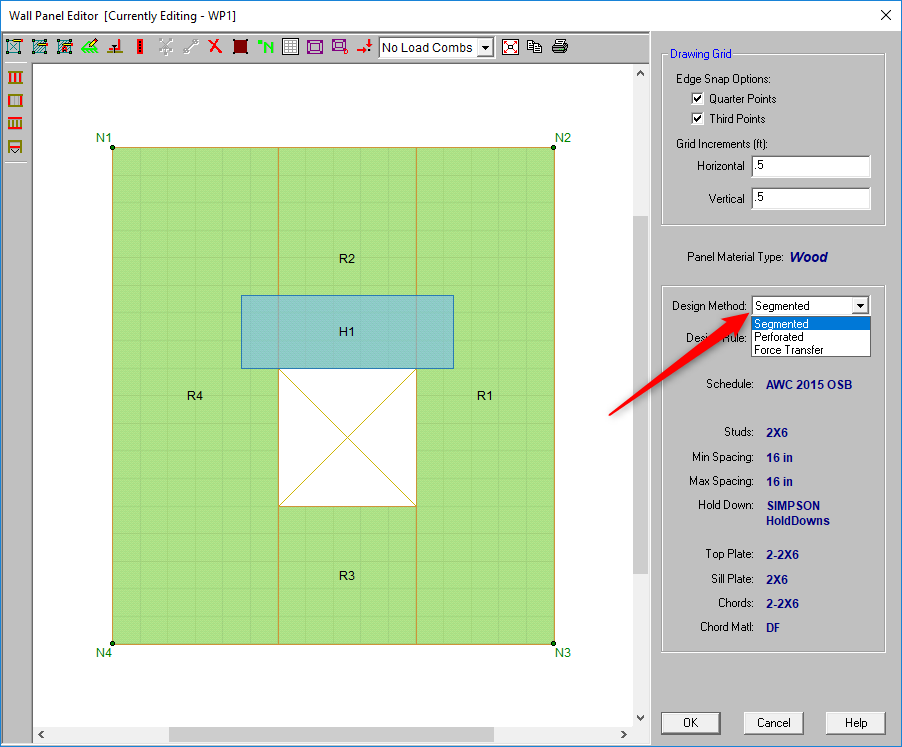
Task: Click the red zoom extents icon
Action: [510, 47]
